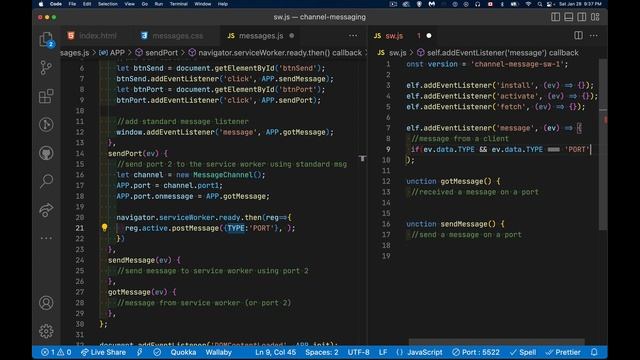Image resolution: width=640 pixels, height=360 pixels.
Task: Toggle the bottom panel layout button
Action: 569,17
